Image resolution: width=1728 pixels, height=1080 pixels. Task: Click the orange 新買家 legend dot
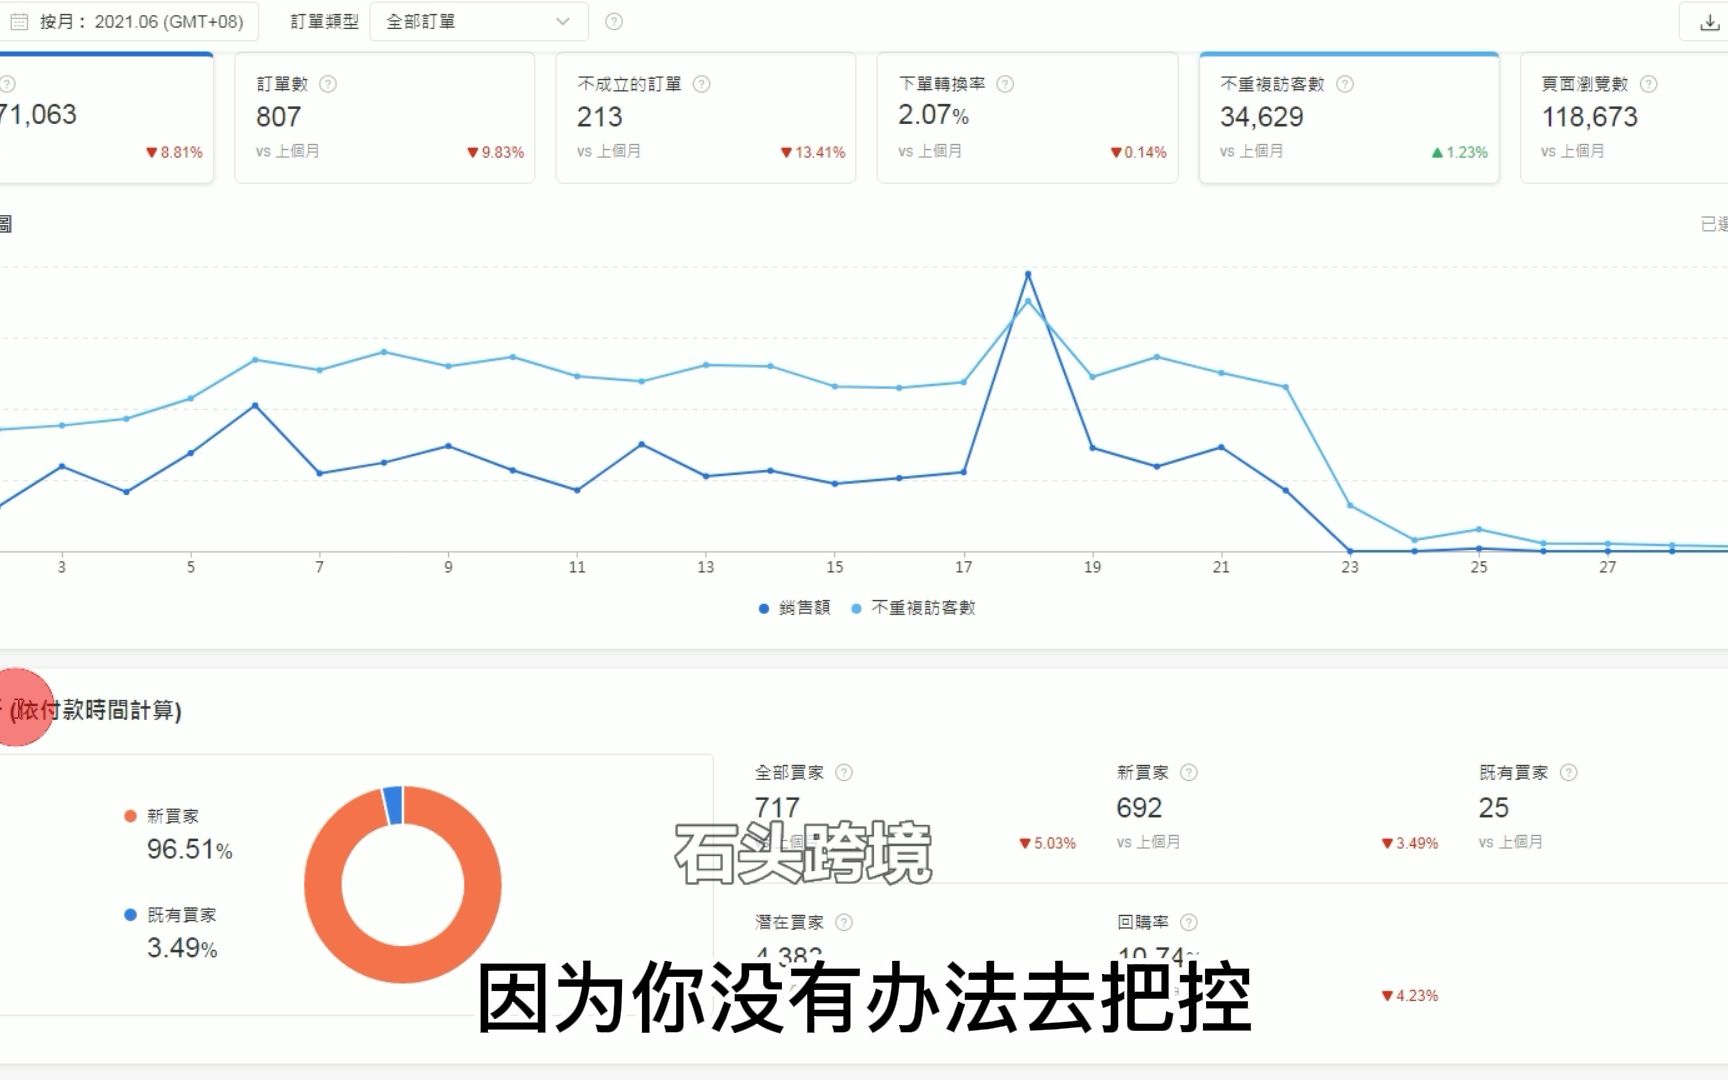(130, 816)
